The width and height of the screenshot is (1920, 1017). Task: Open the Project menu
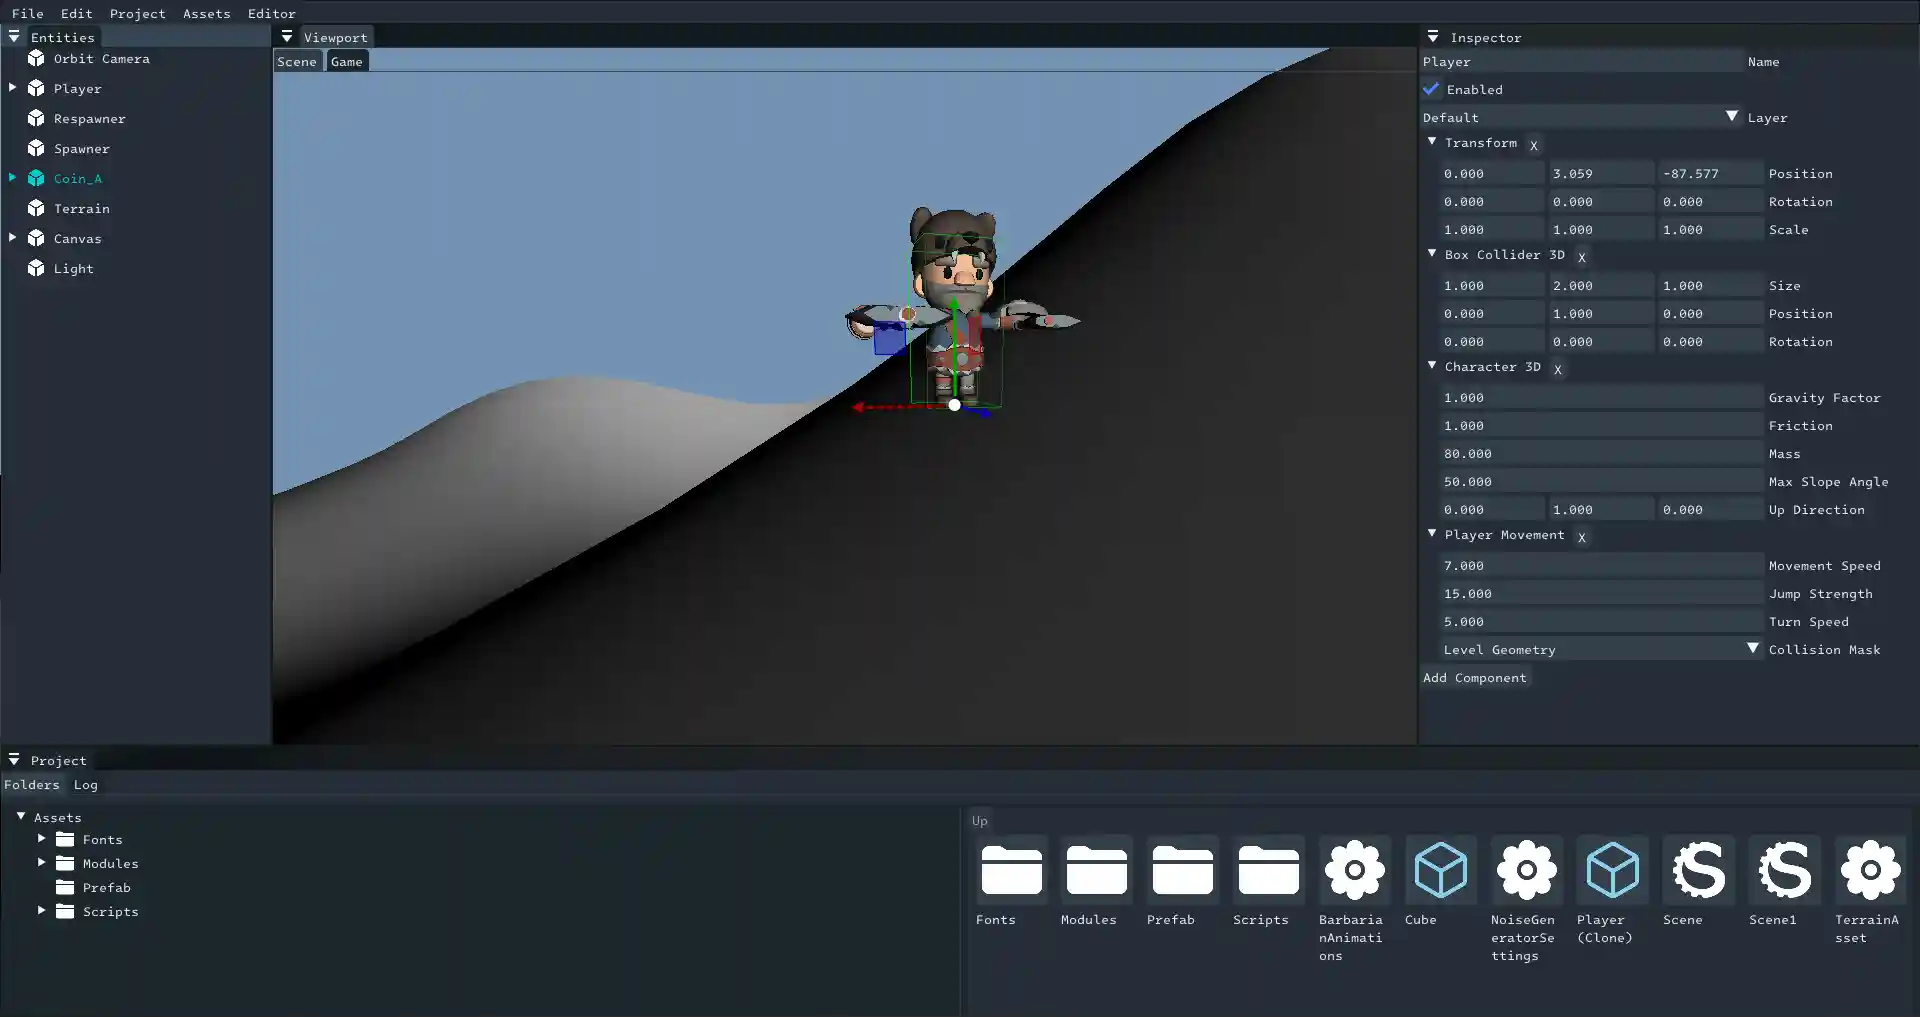(x=137, y=13)
